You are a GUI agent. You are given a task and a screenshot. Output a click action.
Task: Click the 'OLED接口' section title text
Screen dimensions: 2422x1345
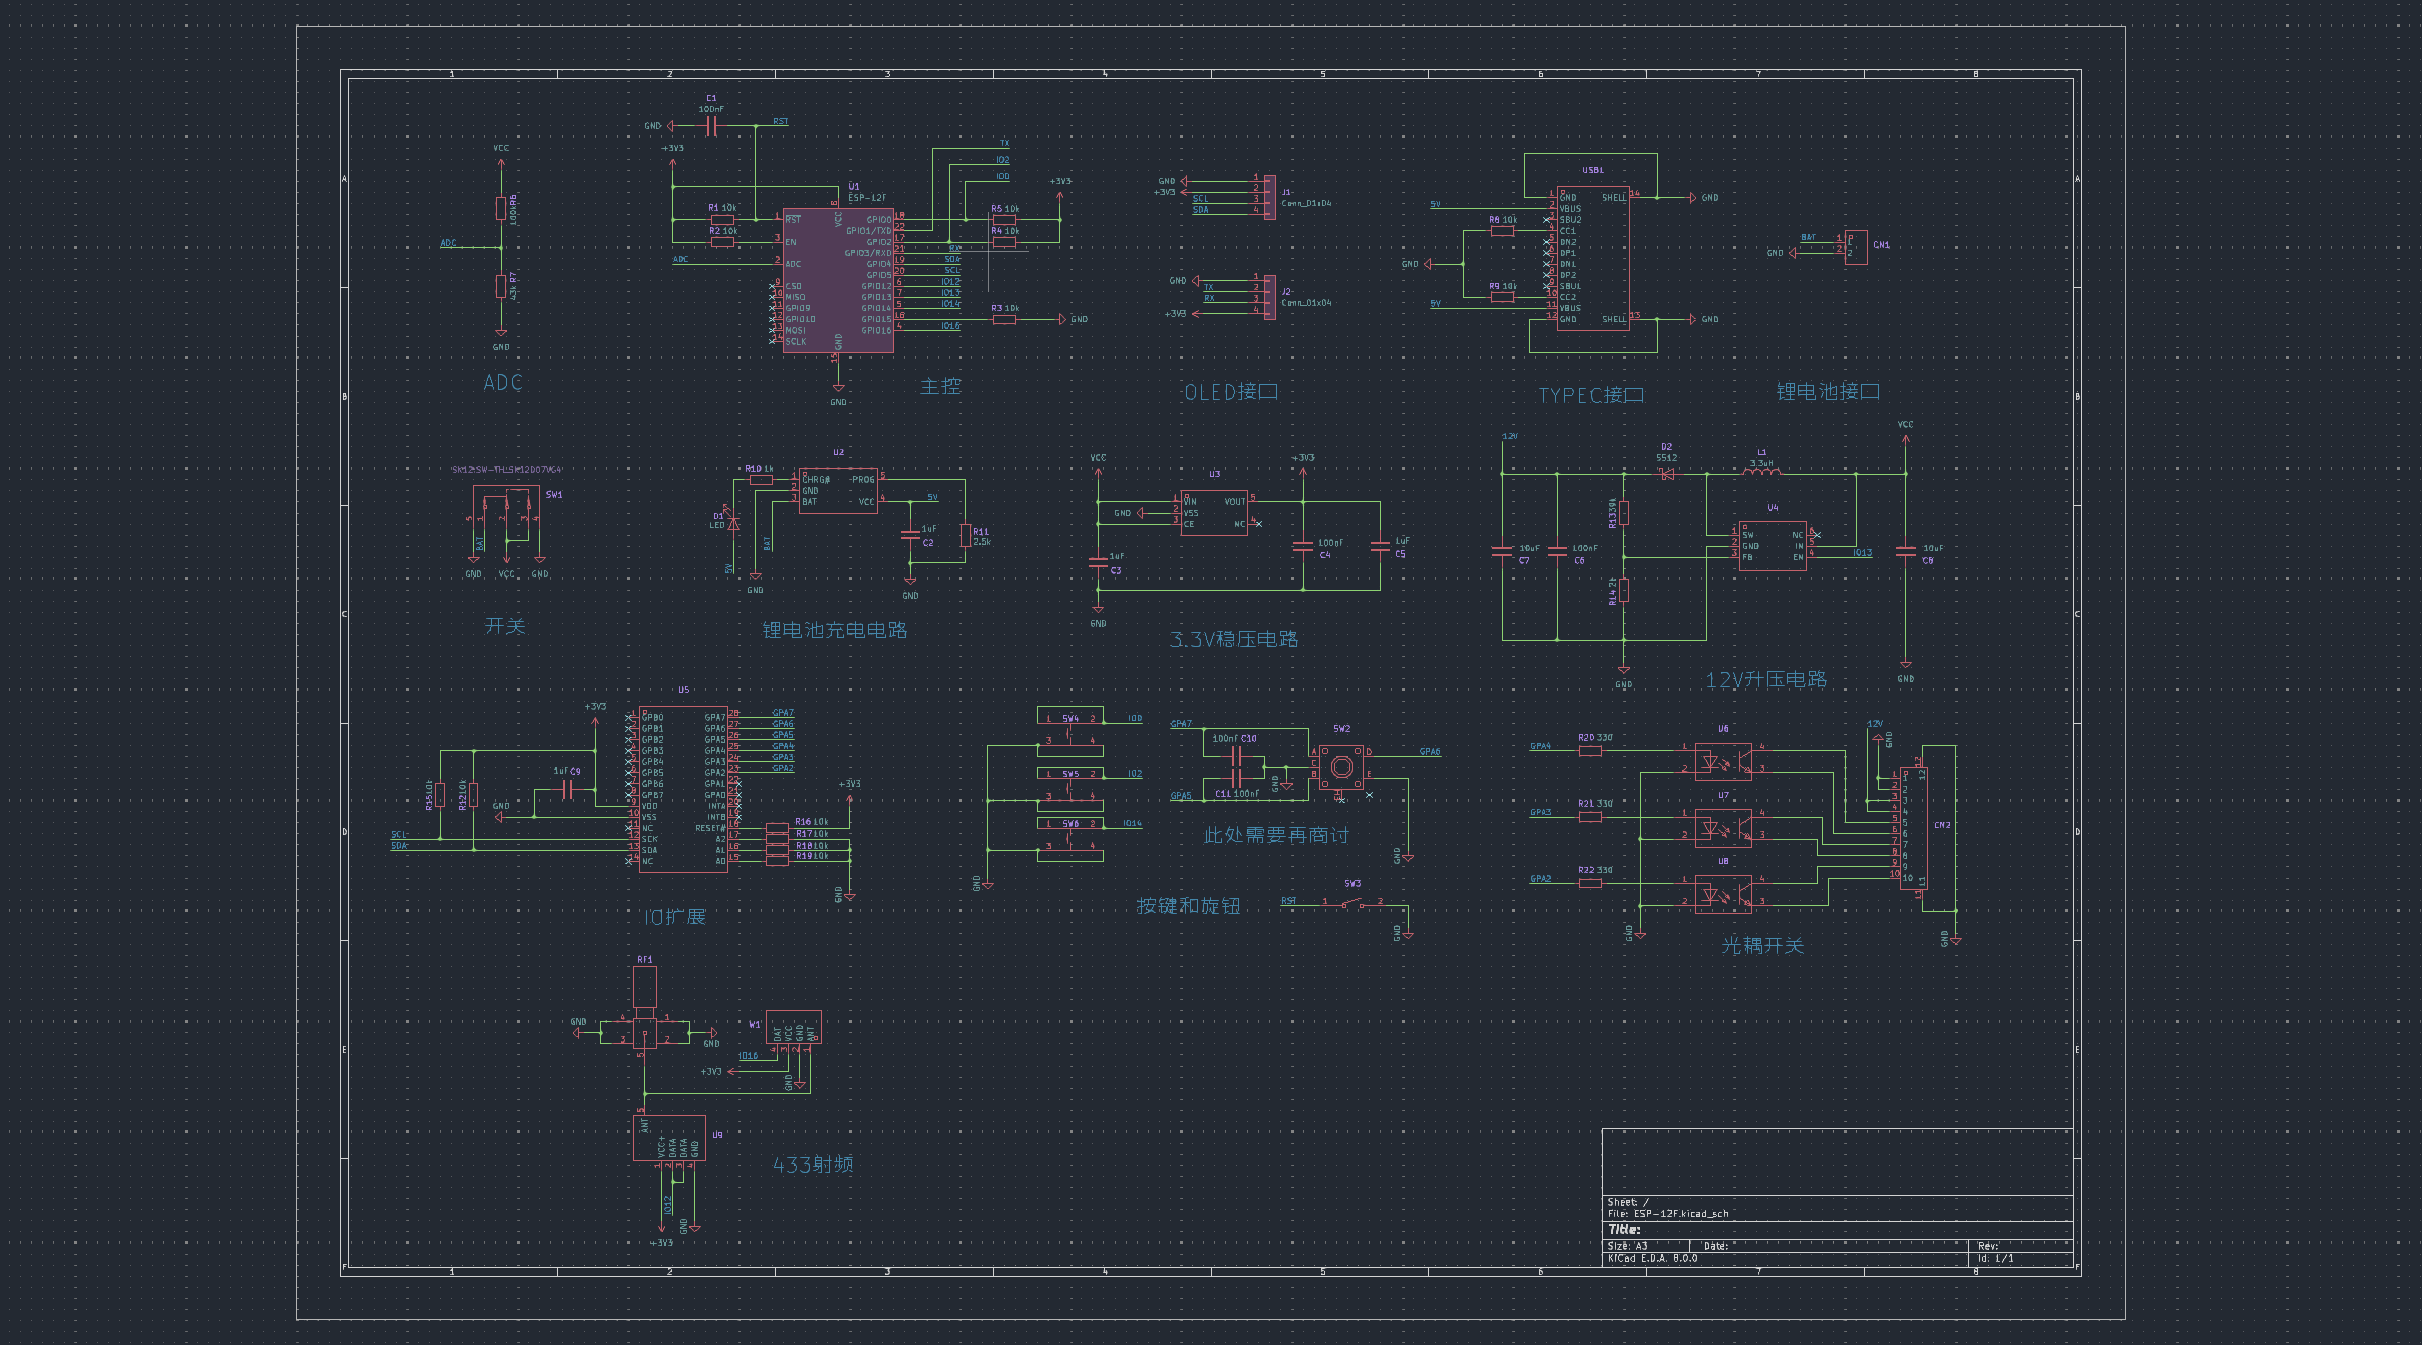[x=1231, y=392]
